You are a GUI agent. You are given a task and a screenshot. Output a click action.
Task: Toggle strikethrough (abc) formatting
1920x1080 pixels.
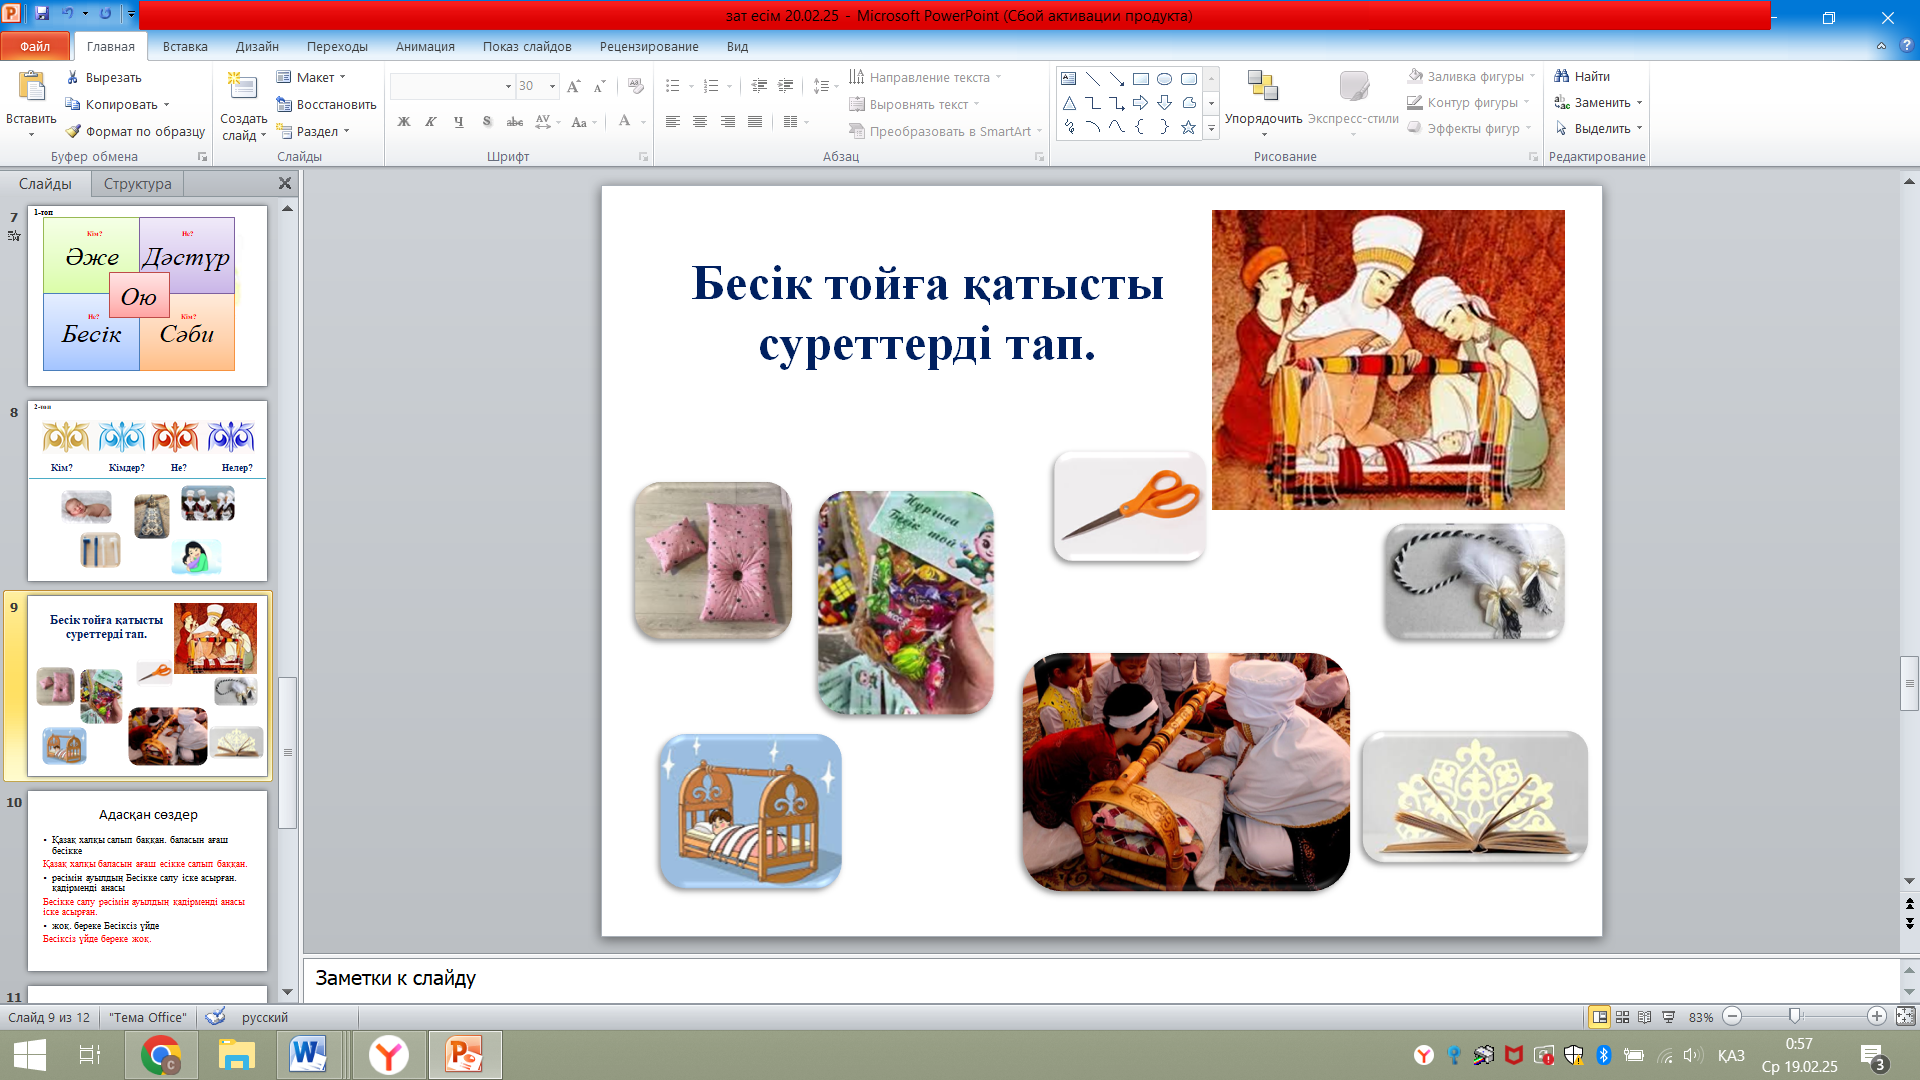point(515,122)
